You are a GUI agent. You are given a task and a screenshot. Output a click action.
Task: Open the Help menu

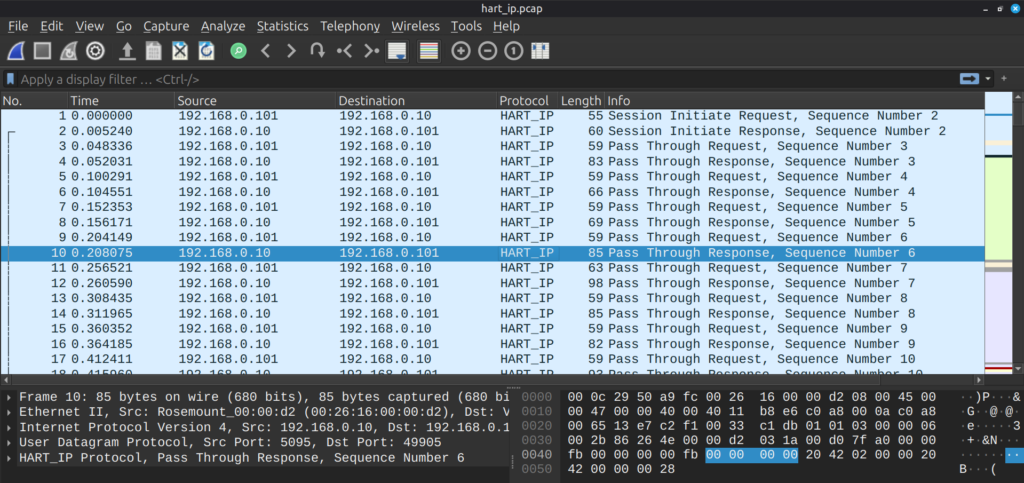click(x=506, y=26)
